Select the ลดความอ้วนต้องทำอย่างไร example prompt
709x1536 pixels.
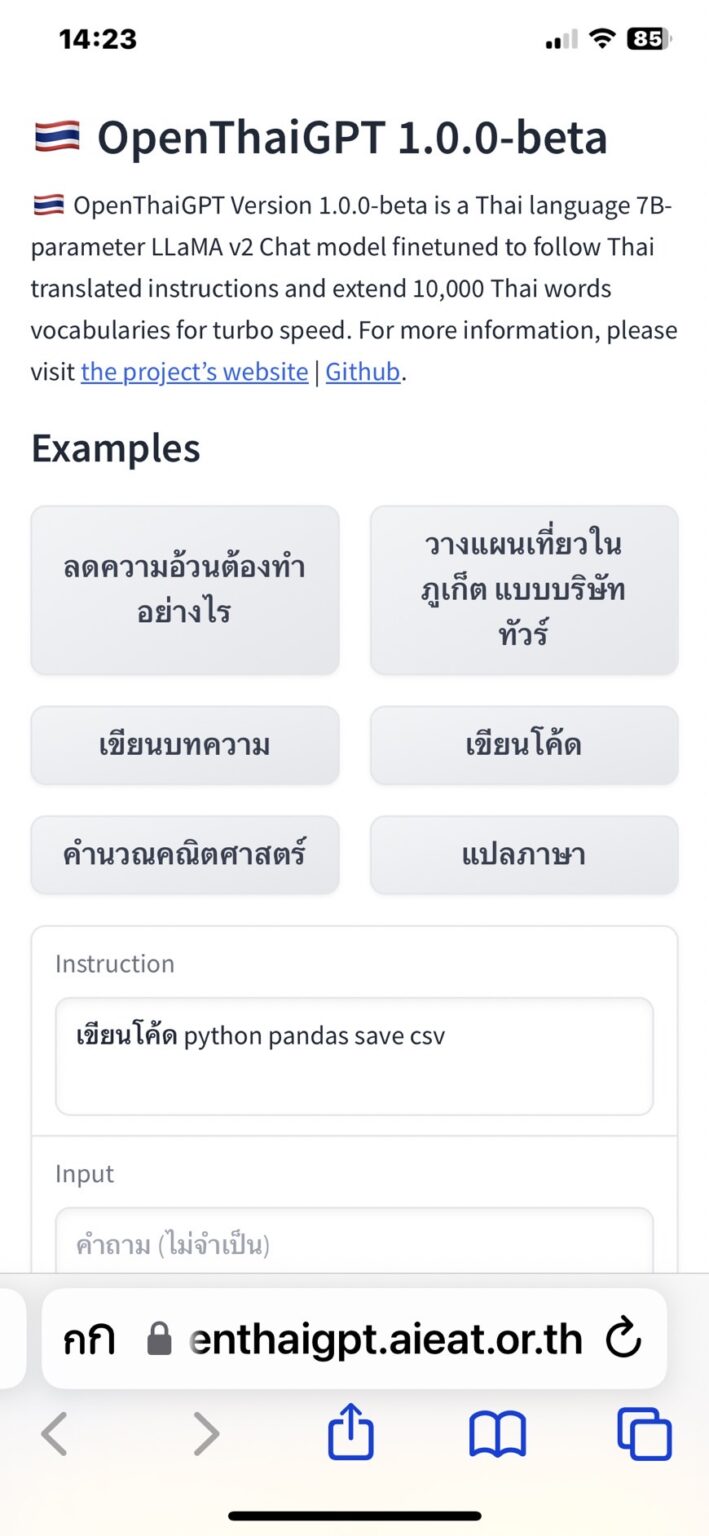[185, 590]
